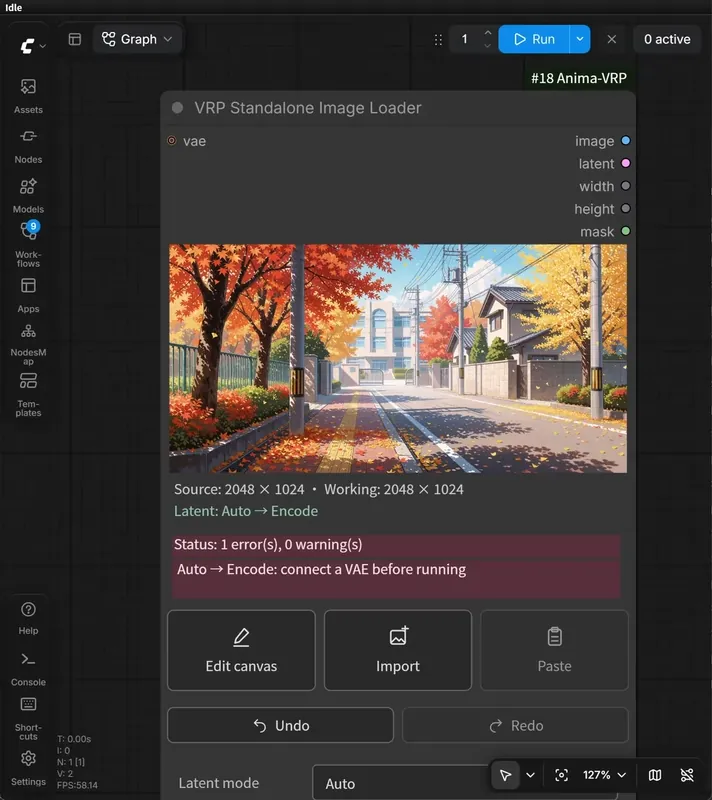The image size is (712, 800).
Task: Click the Edit canvas button
Action: [241, 651]
